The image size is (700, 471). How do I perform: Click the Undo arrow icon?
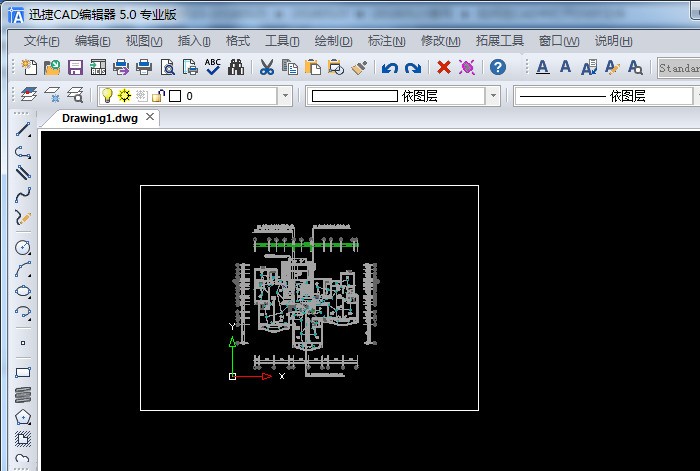click(x=390, y=68)
